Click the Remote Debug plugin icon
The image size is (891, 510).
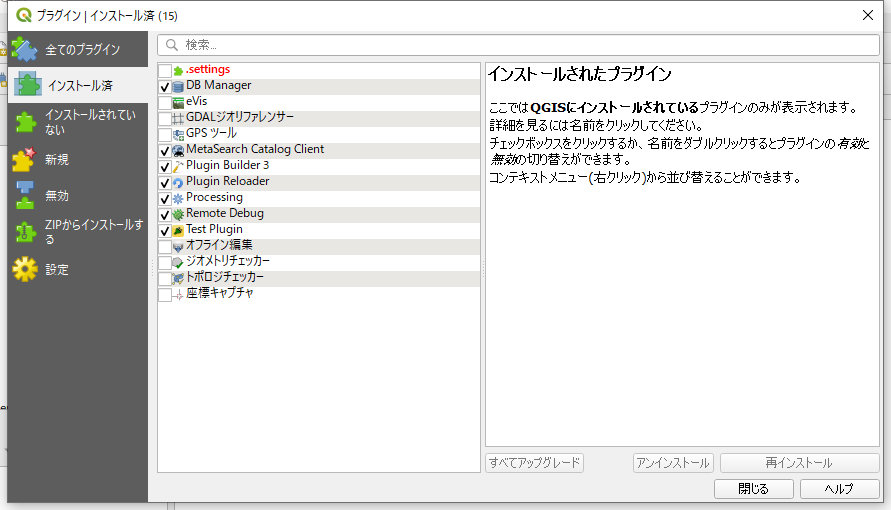178,214
